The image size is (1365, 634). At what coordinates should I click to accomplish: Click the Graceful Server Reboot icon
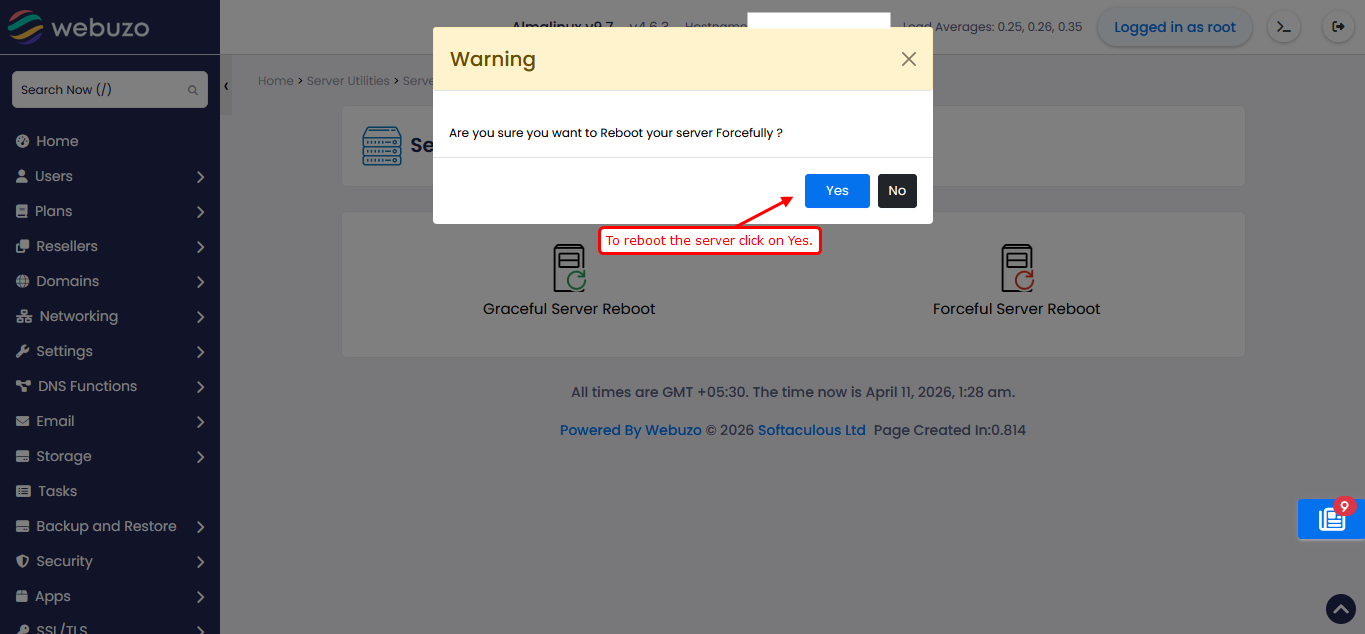569,268
